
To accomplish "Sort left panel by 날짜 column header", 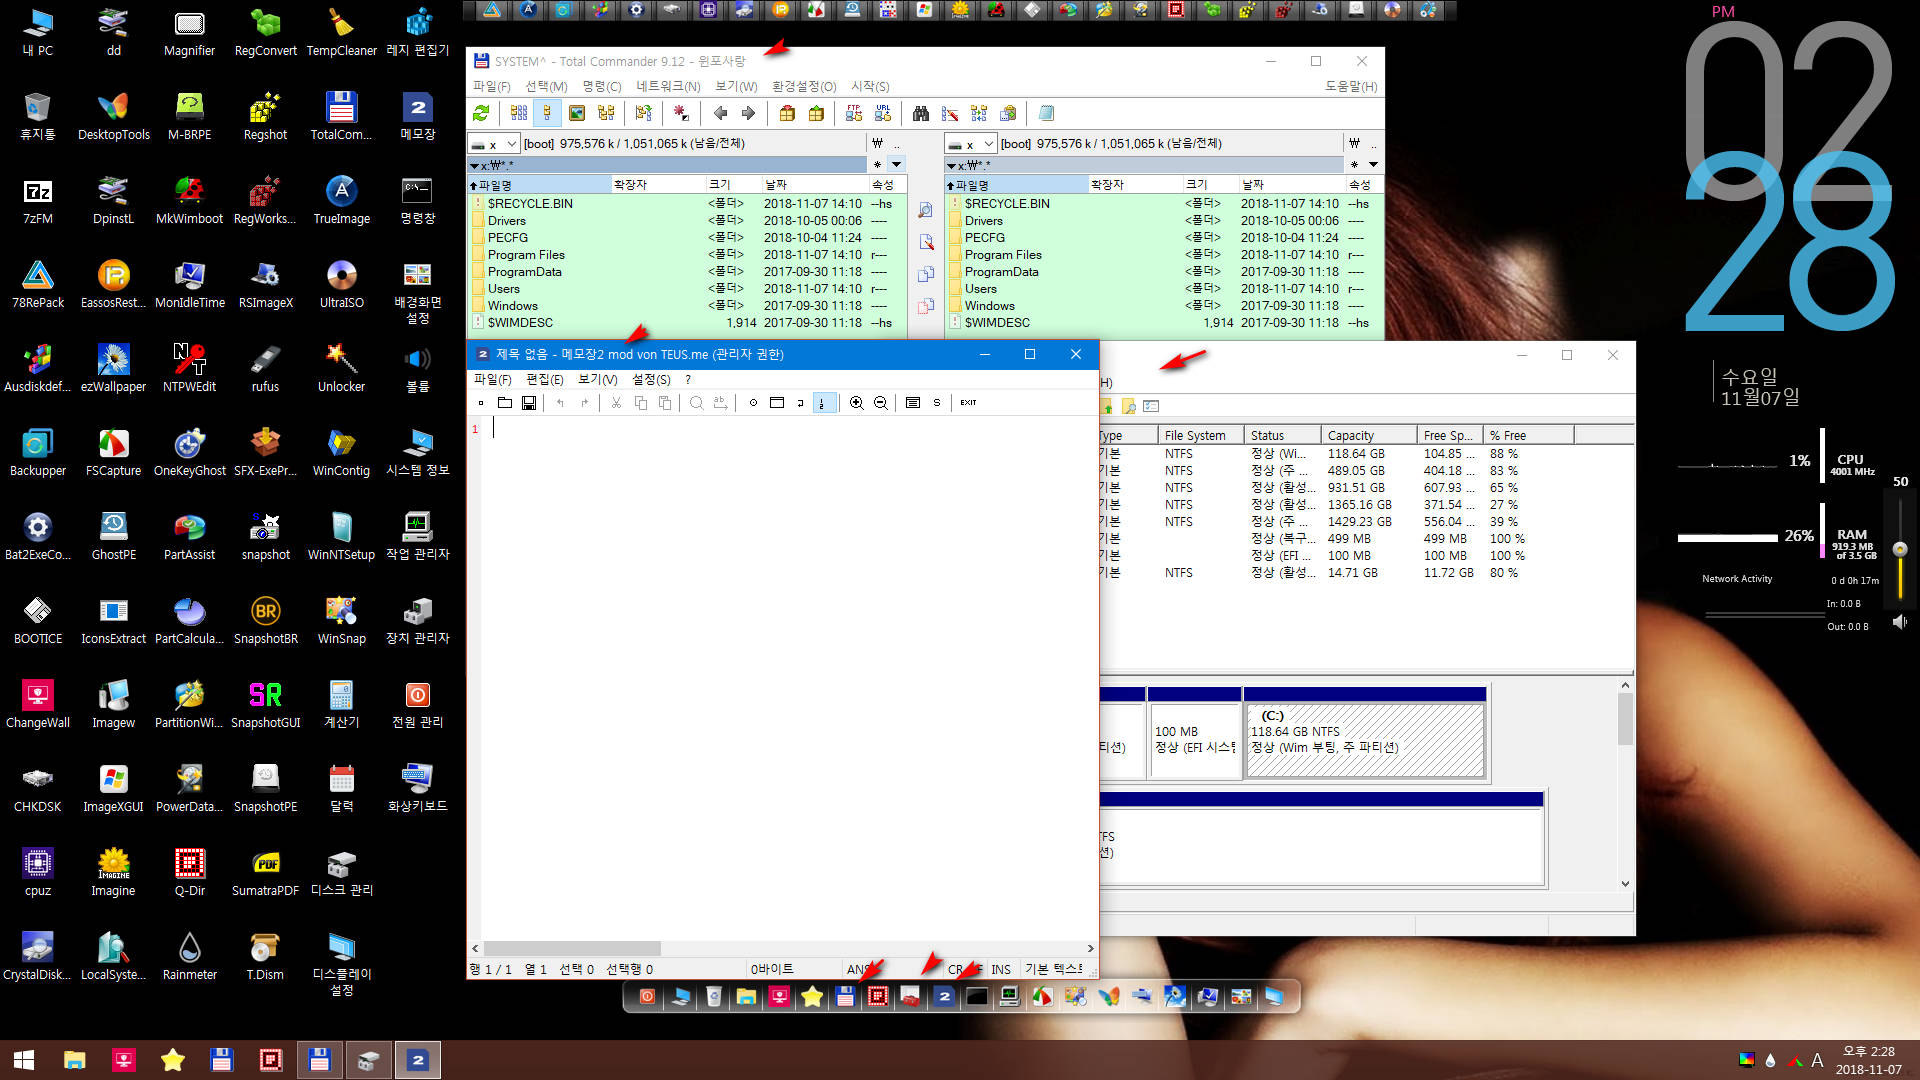I will coord(815,185).
